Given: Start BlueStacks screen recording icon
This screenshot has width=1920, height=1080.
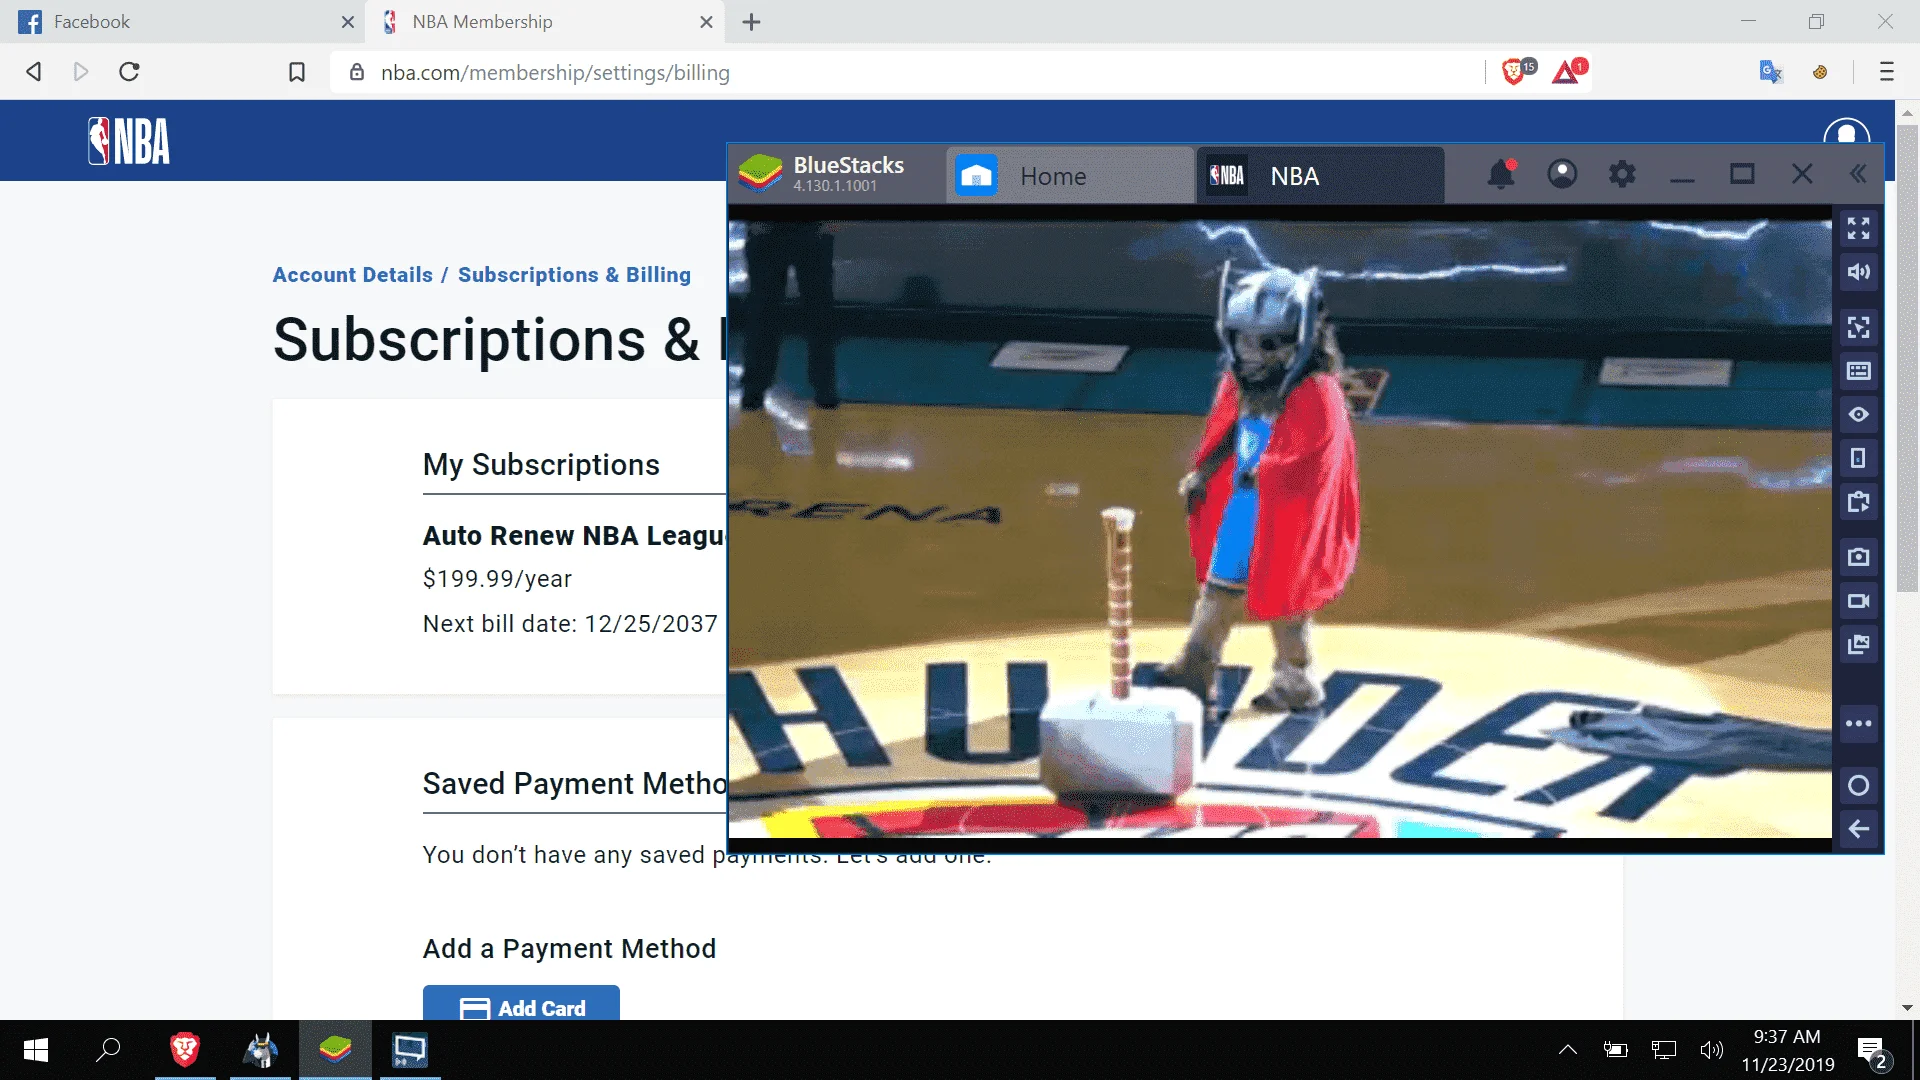Looking at the screenshot, I should (x=1858, y=601).
